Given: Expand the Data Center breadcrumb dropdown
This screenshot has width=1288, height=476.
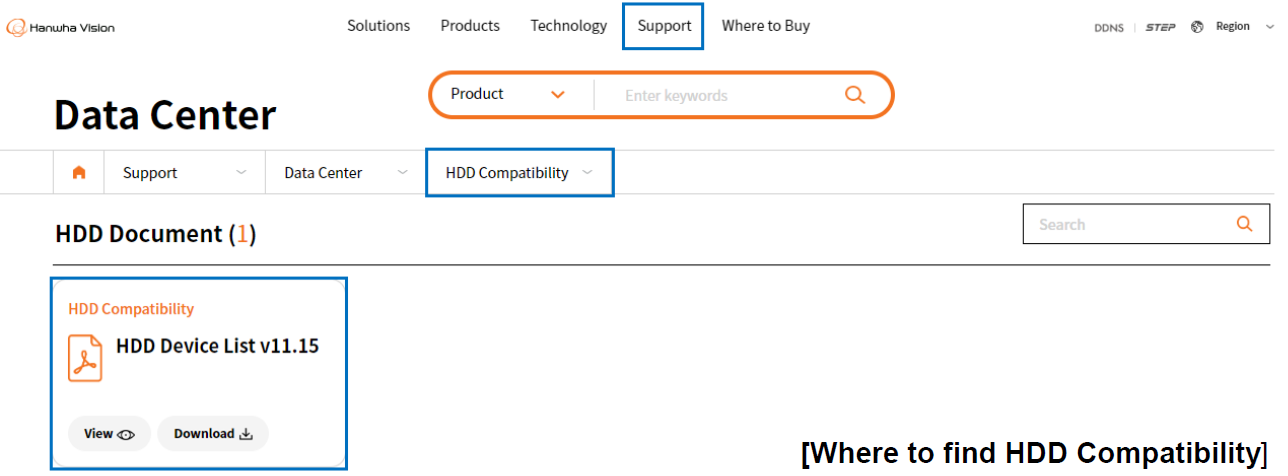Looking at the screenshot, I should (x=402, y=172).
